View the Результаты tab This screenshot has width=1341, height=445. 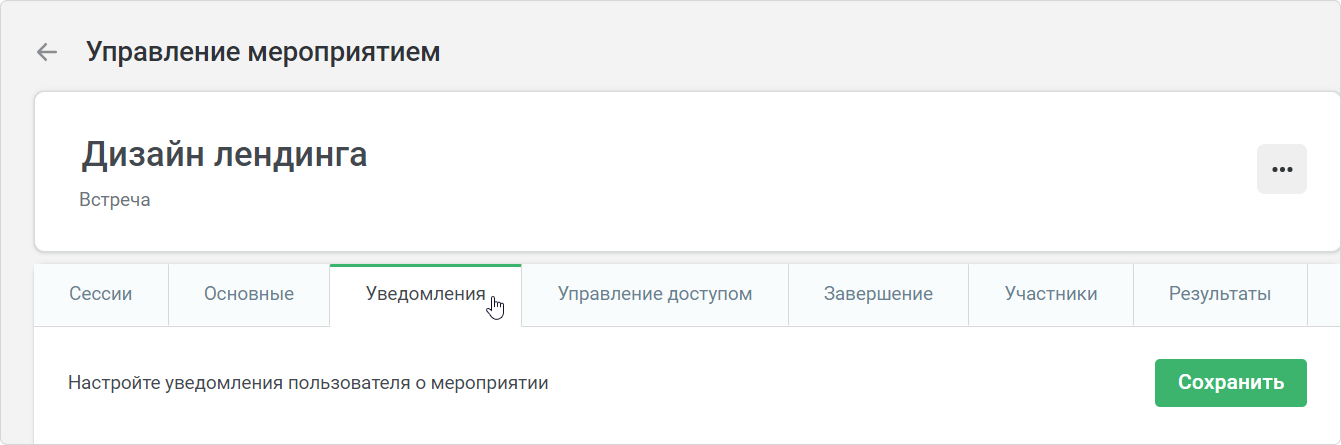[1220, 294]
